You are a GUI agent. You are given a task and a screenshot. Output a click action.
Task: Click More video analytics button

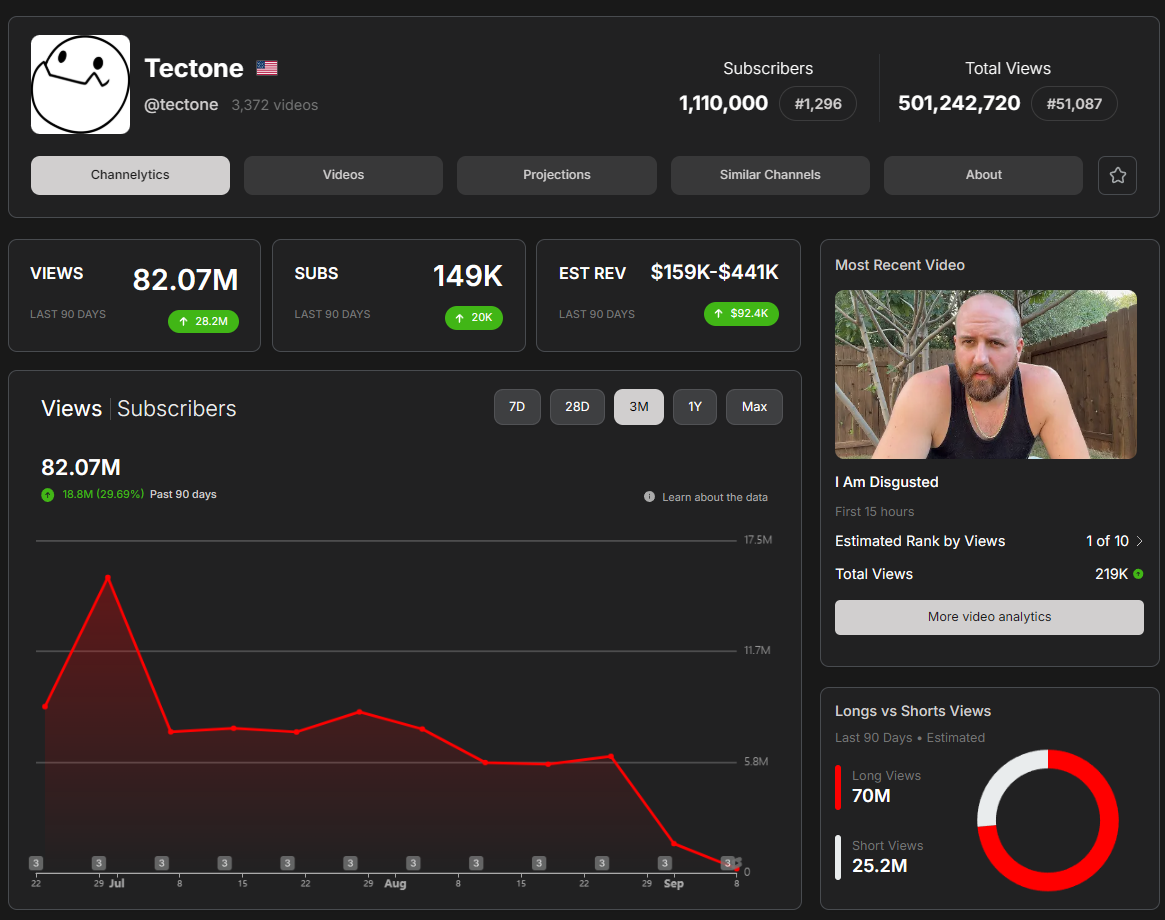(x=989, y=617)
